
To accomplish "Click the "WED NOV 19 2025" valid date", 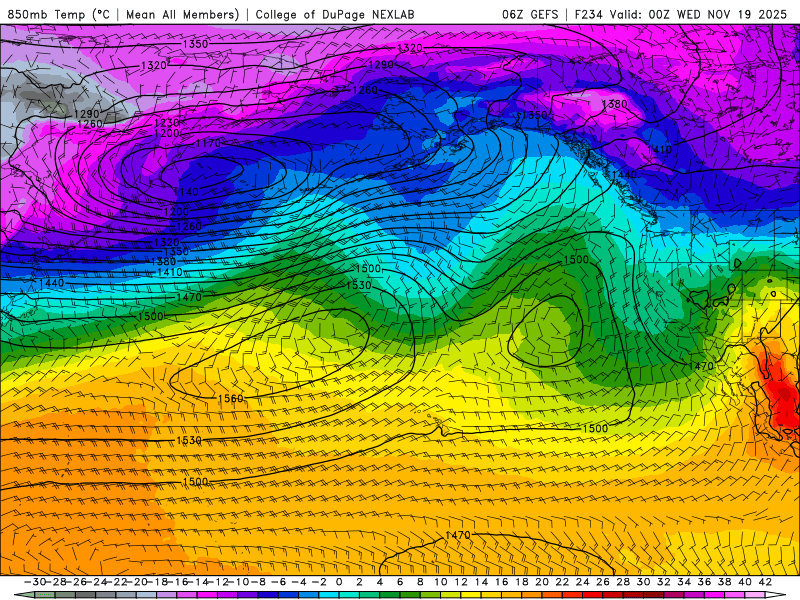I will (732, 14).
